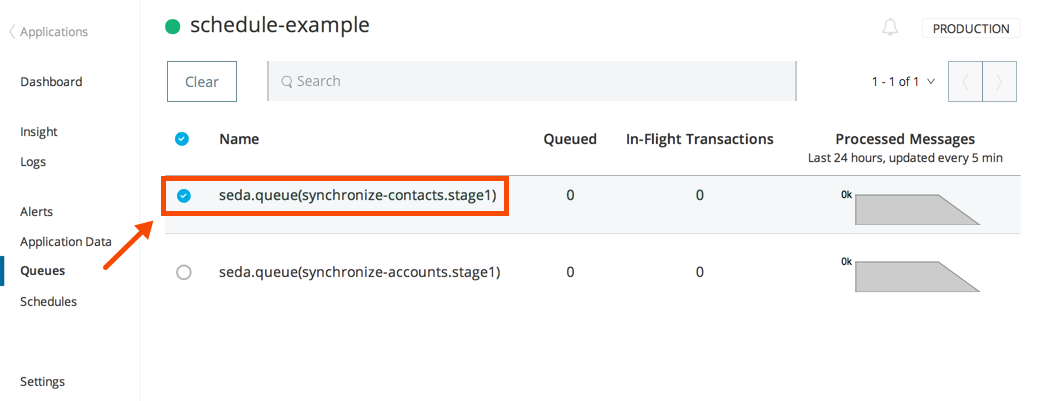
Task: Click the seda.queue(synchronize-accounts.stage1) queue name
Action: click(359, 272)
